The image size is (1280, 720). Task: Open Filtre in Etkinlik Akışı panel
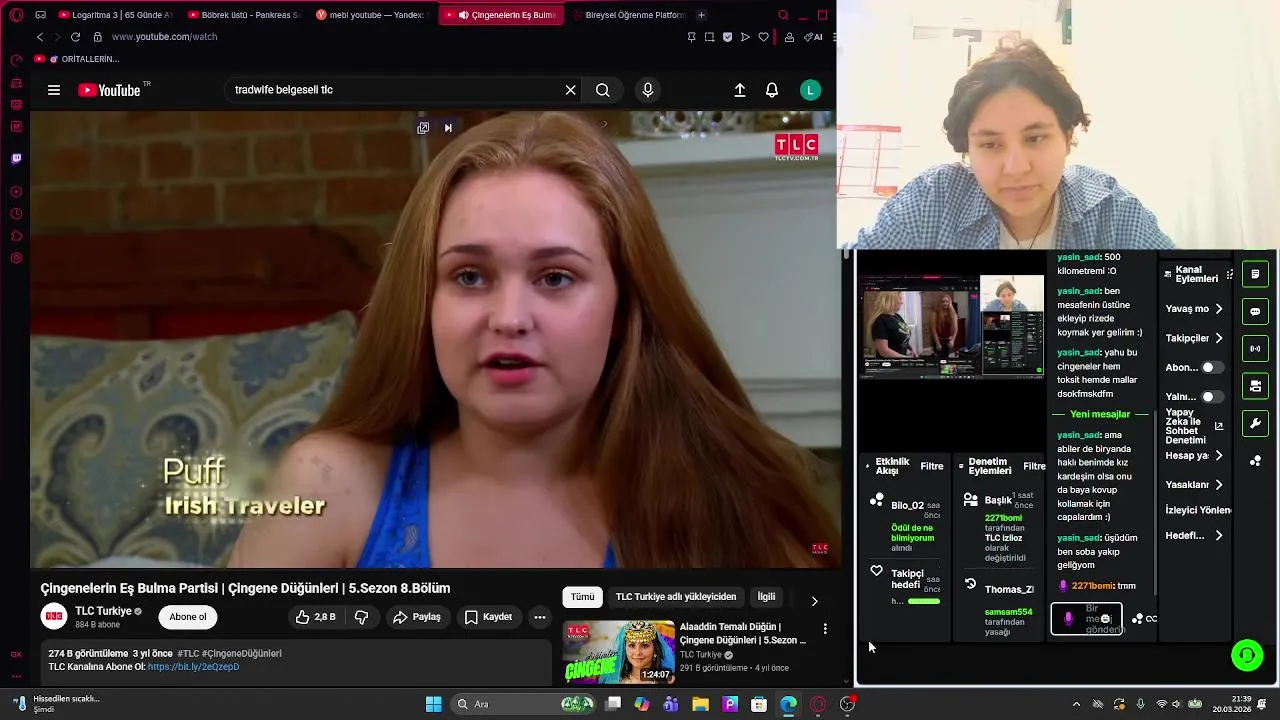tap(932, 466)
